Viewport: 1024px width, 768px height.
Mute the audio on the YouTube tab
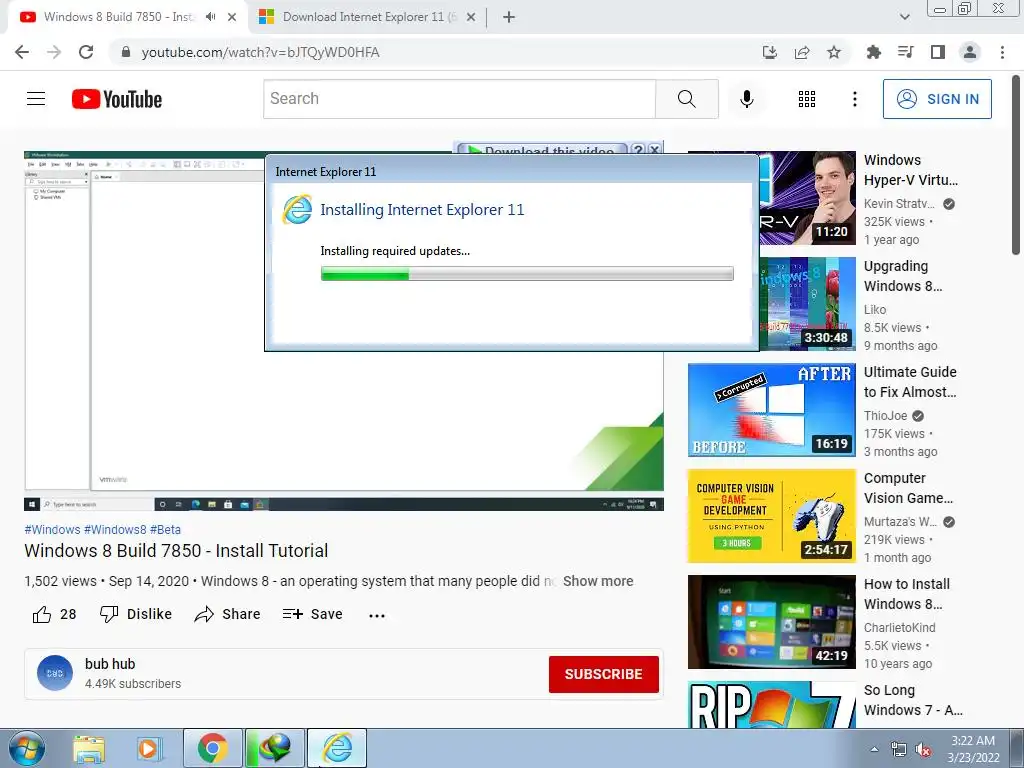pos(210,17)
